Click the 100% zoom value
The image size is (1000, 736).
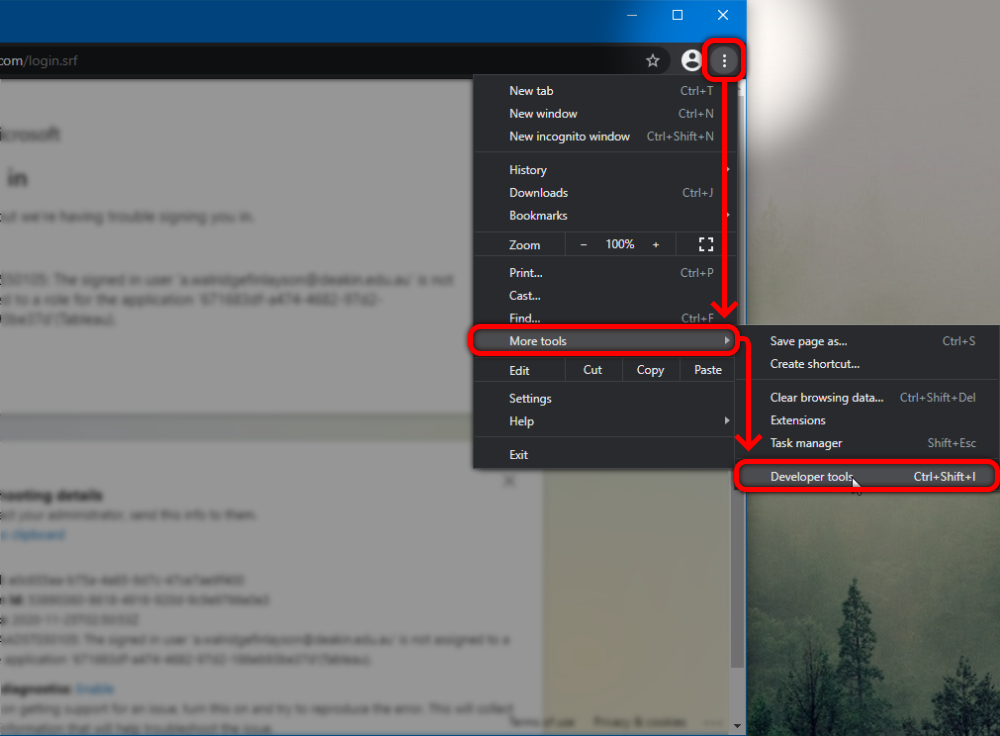(x=619, y=244)
